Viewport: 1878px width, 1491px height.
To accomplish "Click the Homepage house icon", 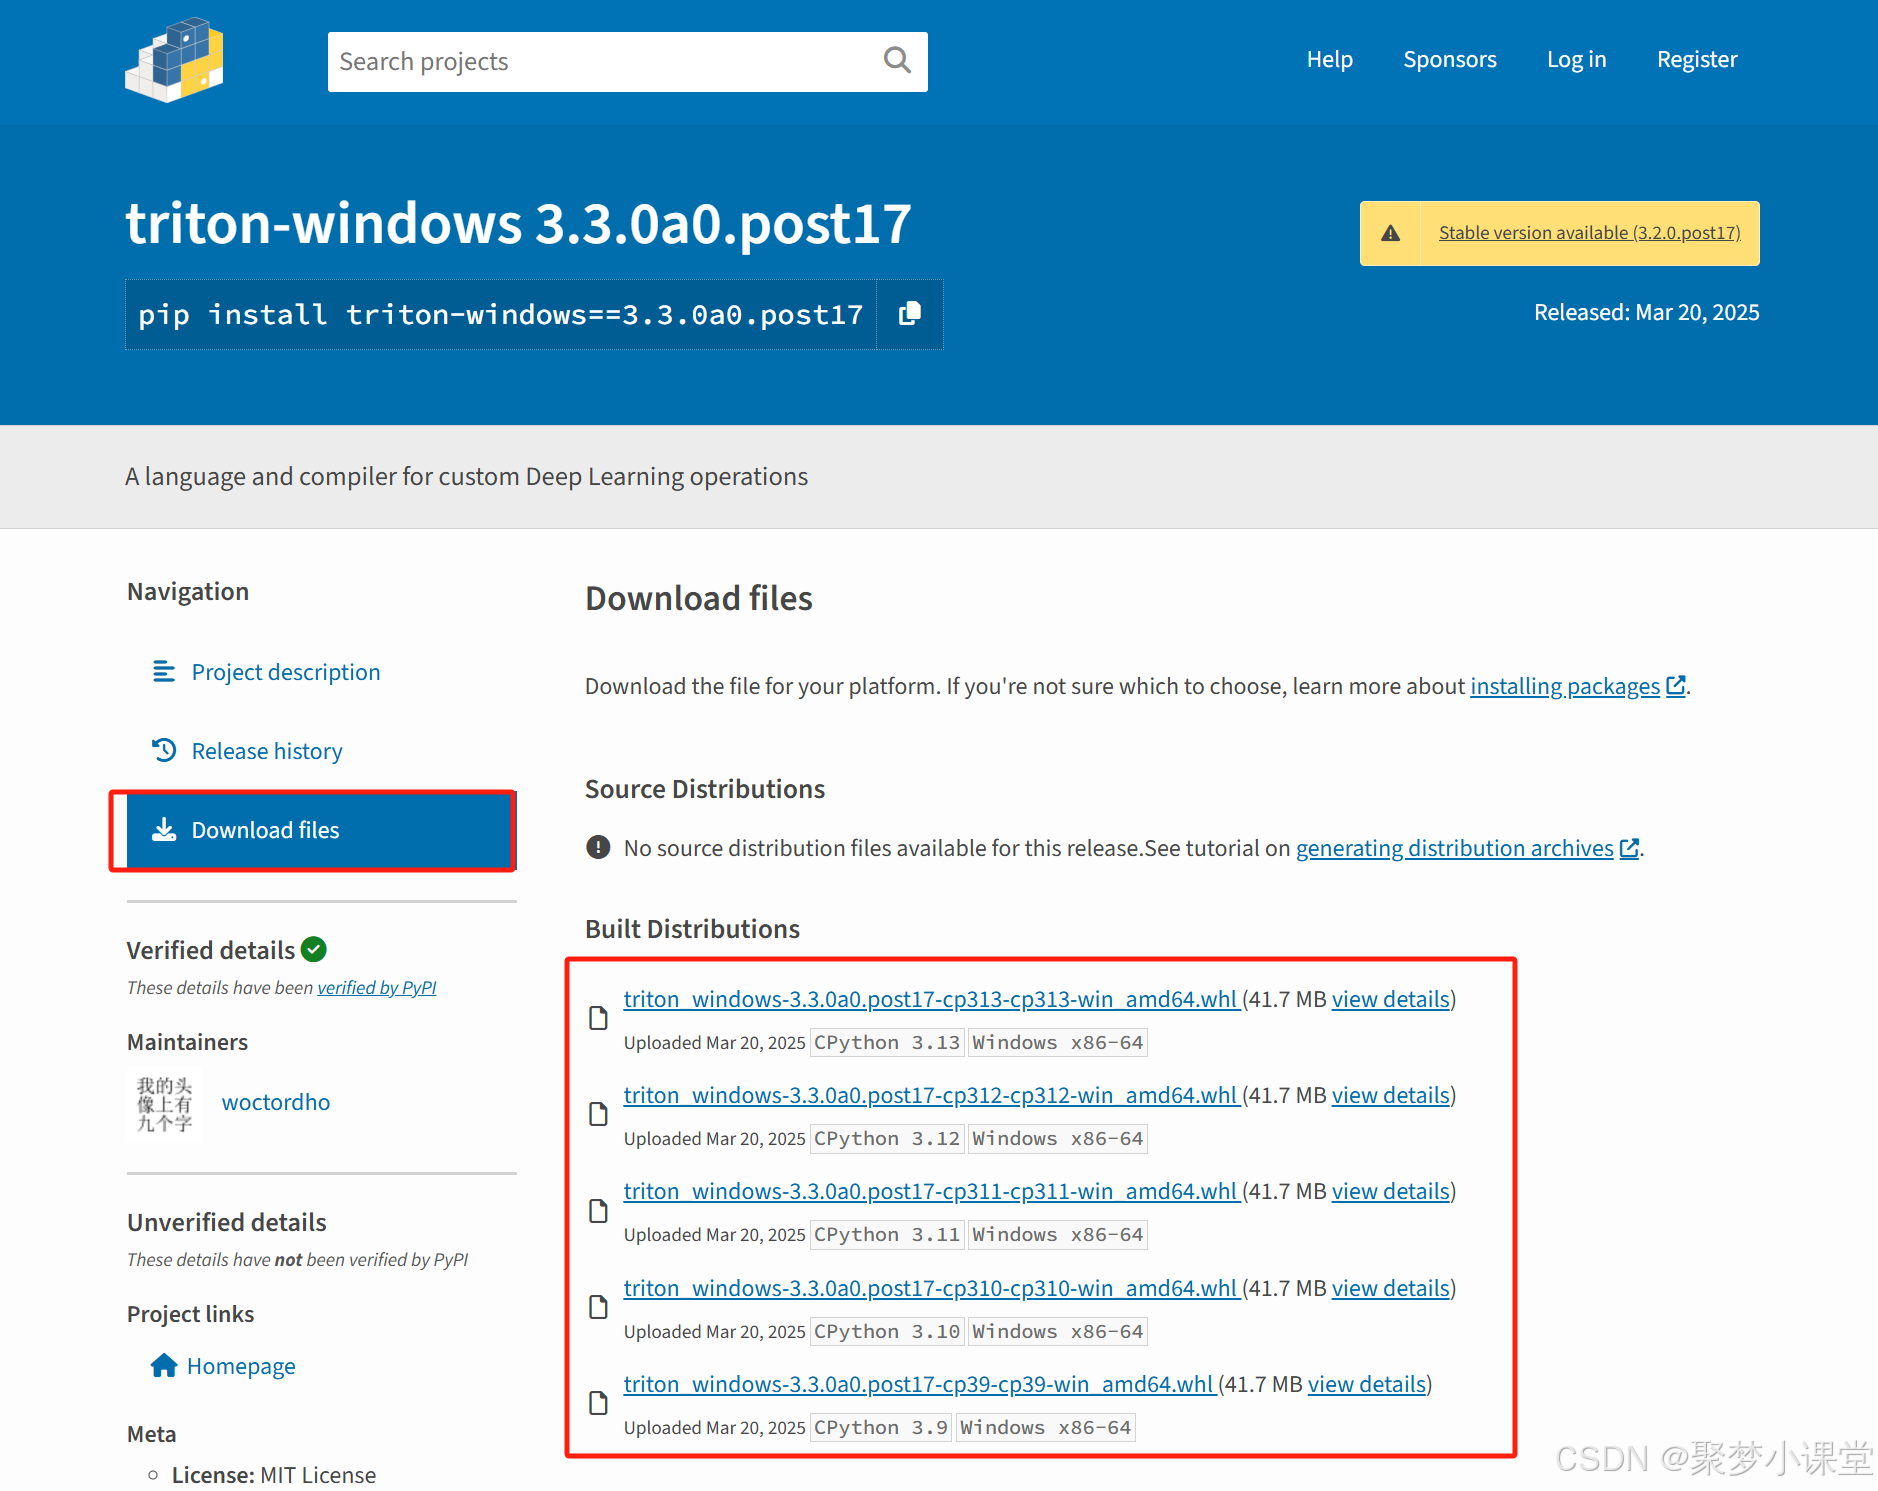I will pos(164,1365).
